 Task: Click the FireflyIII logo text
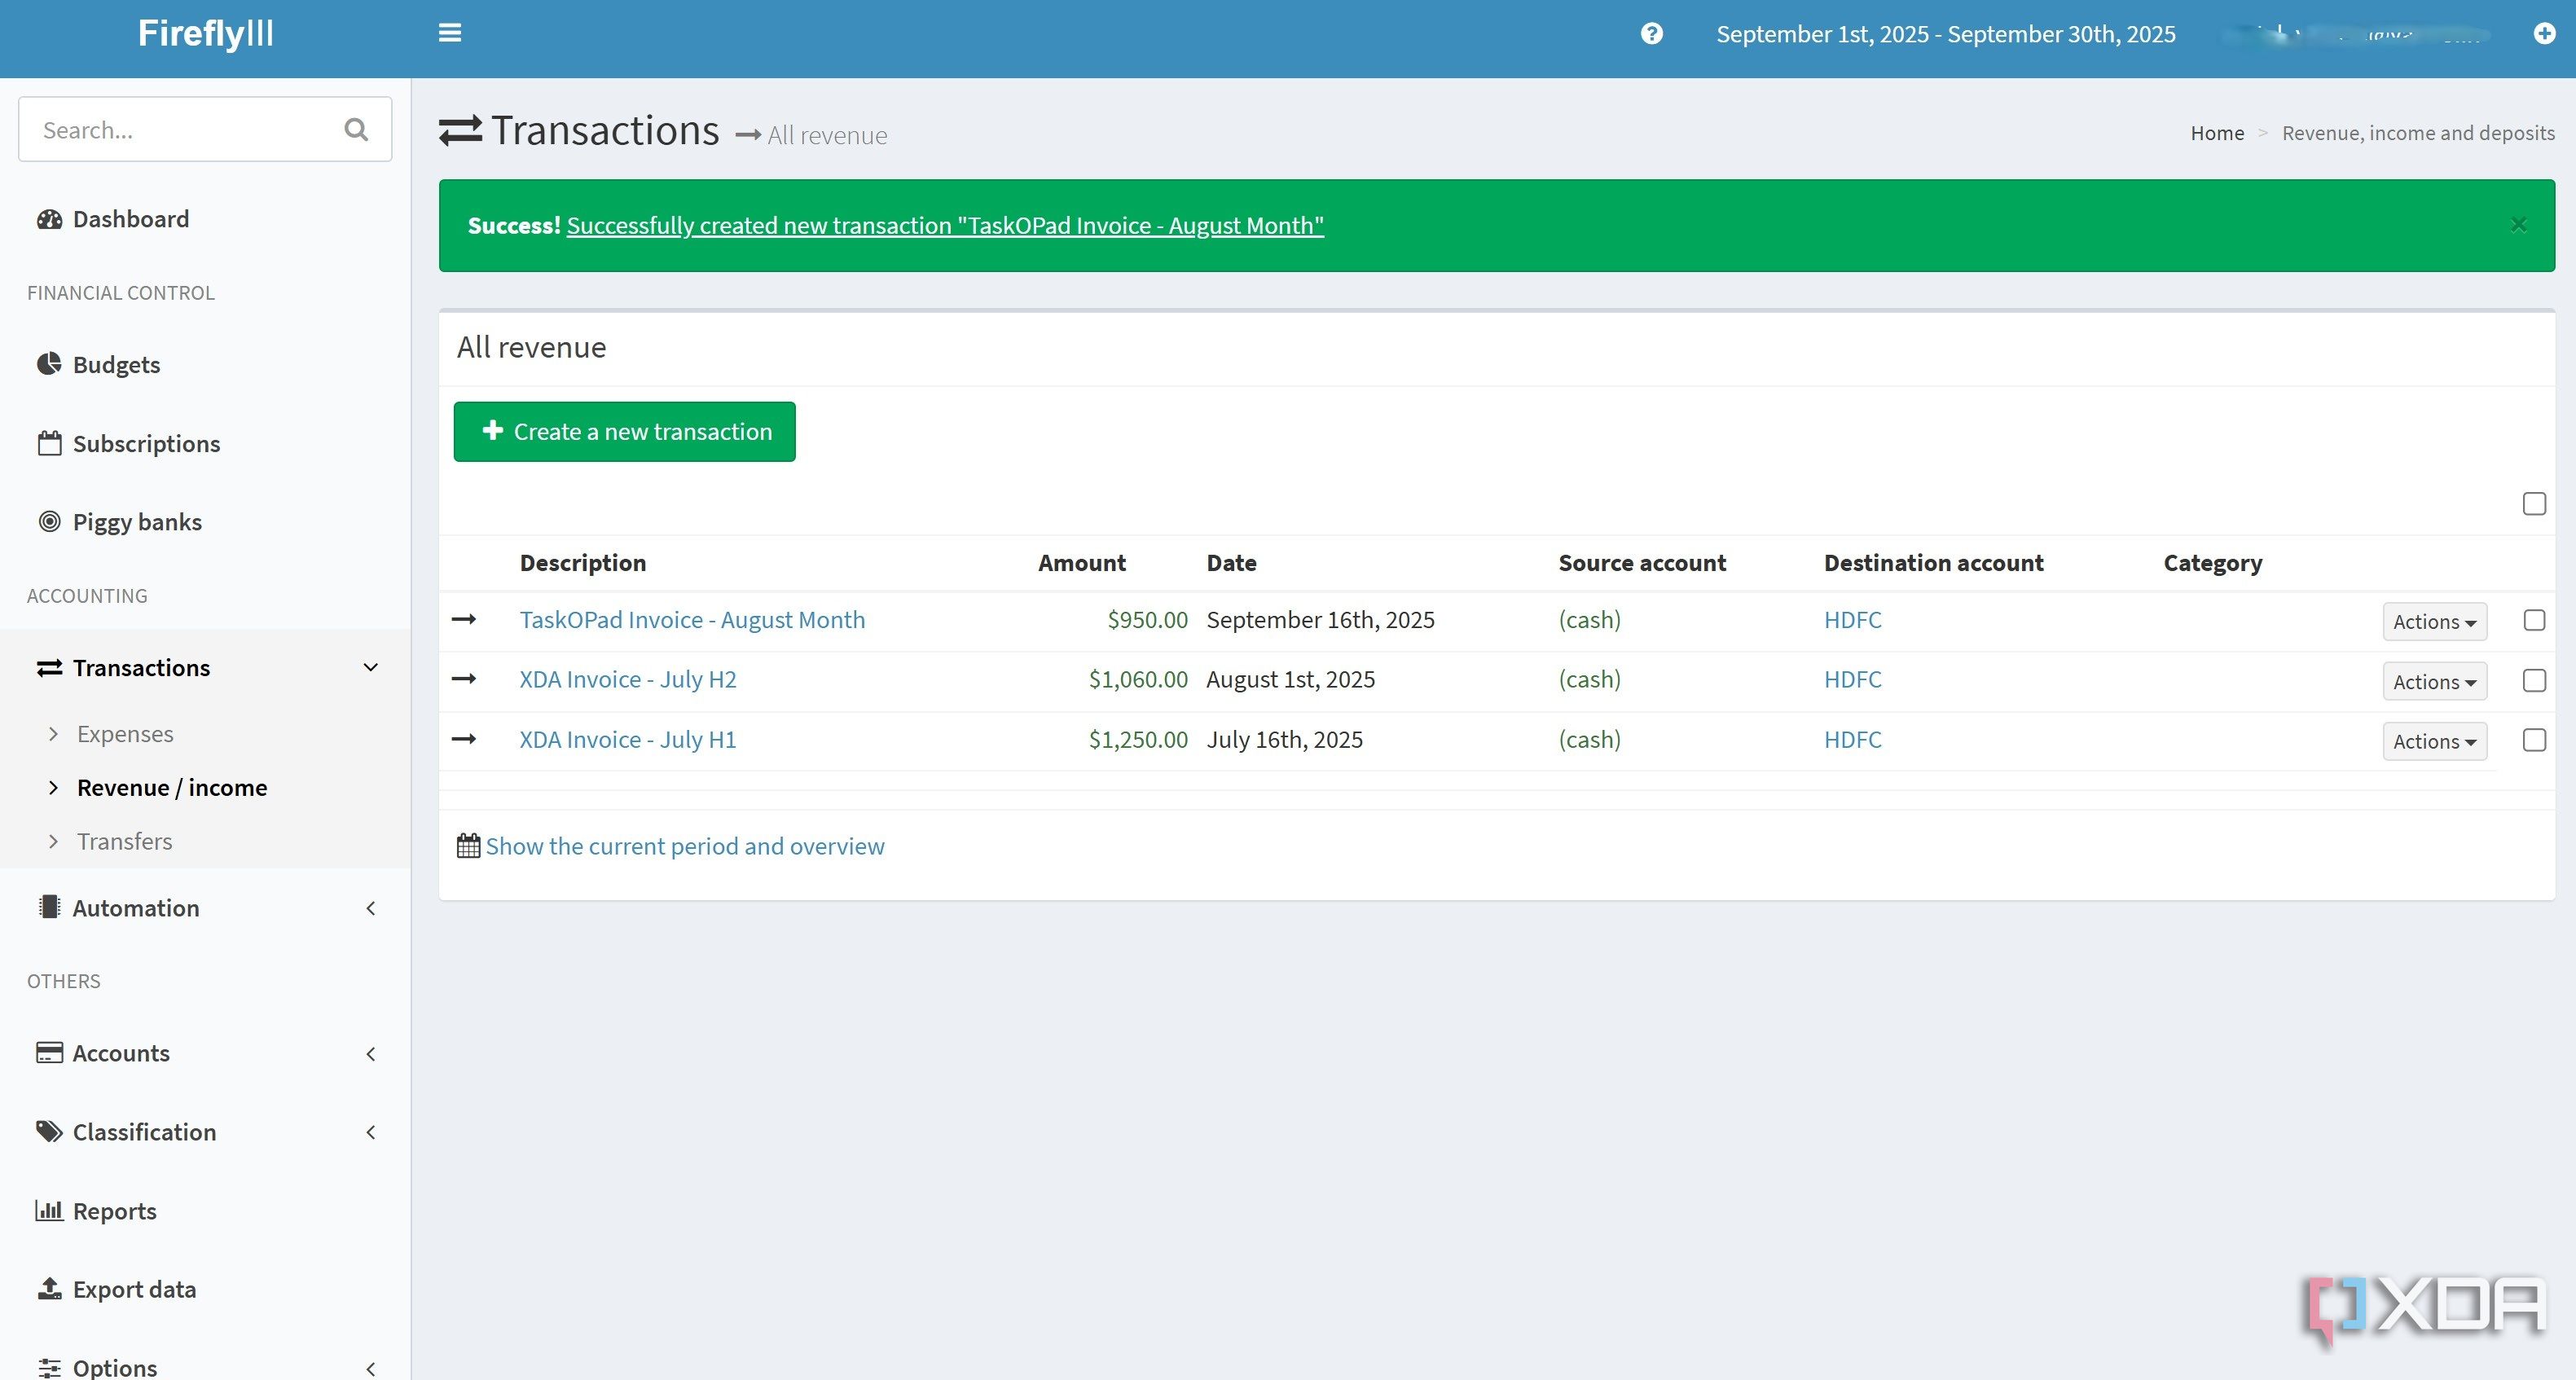click(205, 33)
